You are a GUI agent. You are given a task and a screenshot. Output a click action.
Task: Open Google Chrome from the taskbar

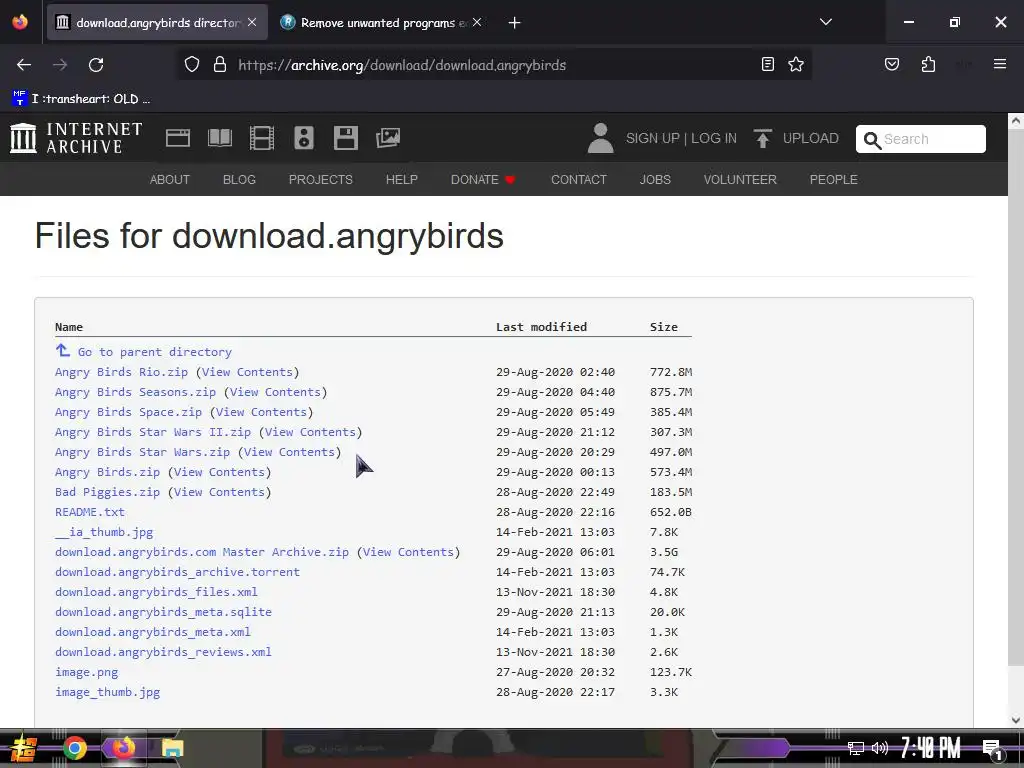point(74,748)
